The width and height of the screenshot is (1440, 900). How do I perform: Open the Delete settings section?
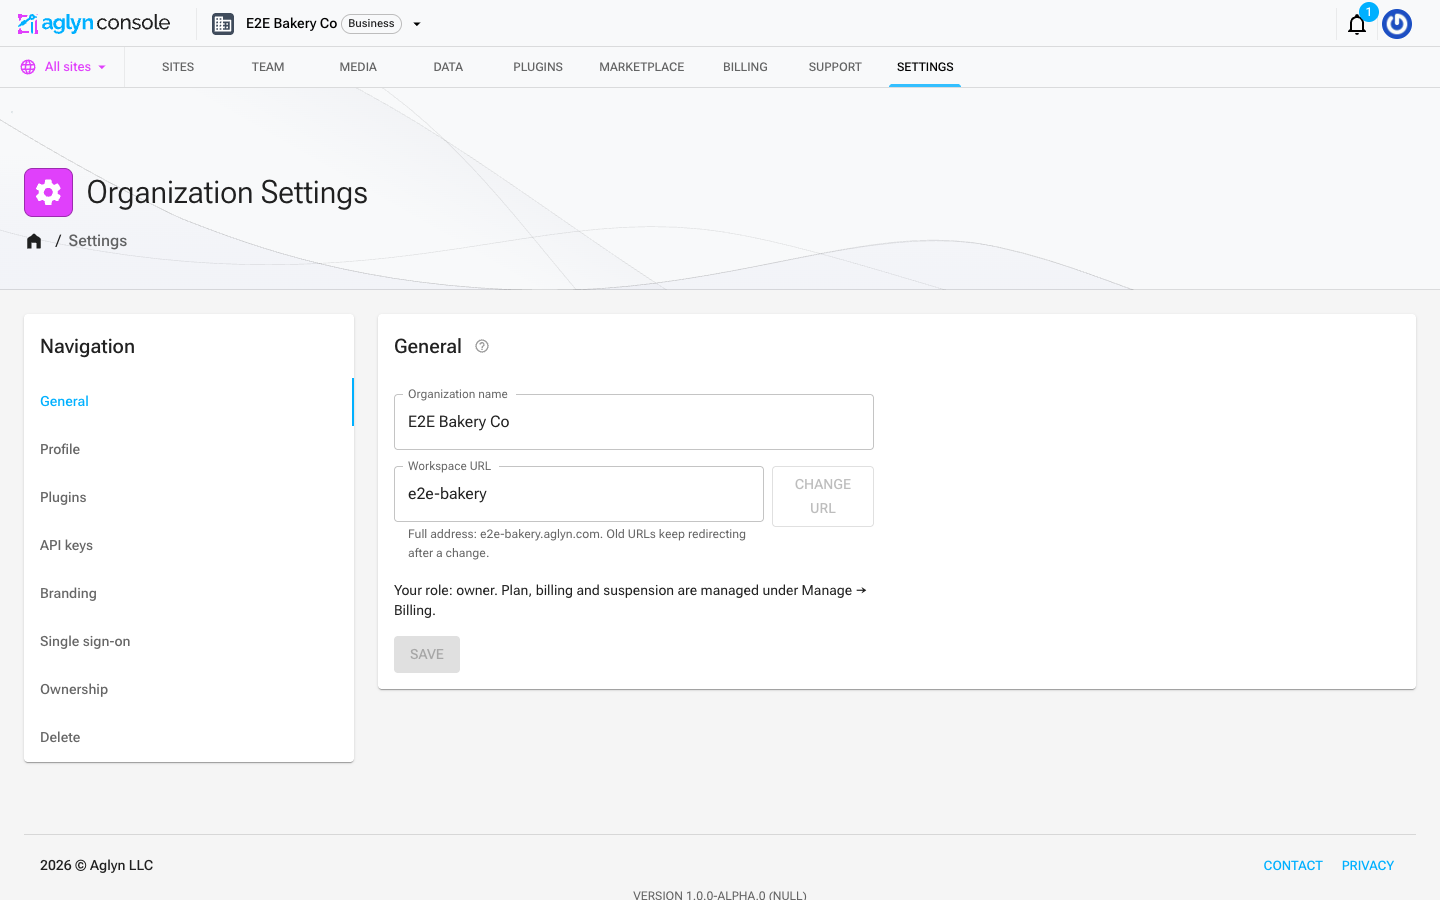[189, 737]
